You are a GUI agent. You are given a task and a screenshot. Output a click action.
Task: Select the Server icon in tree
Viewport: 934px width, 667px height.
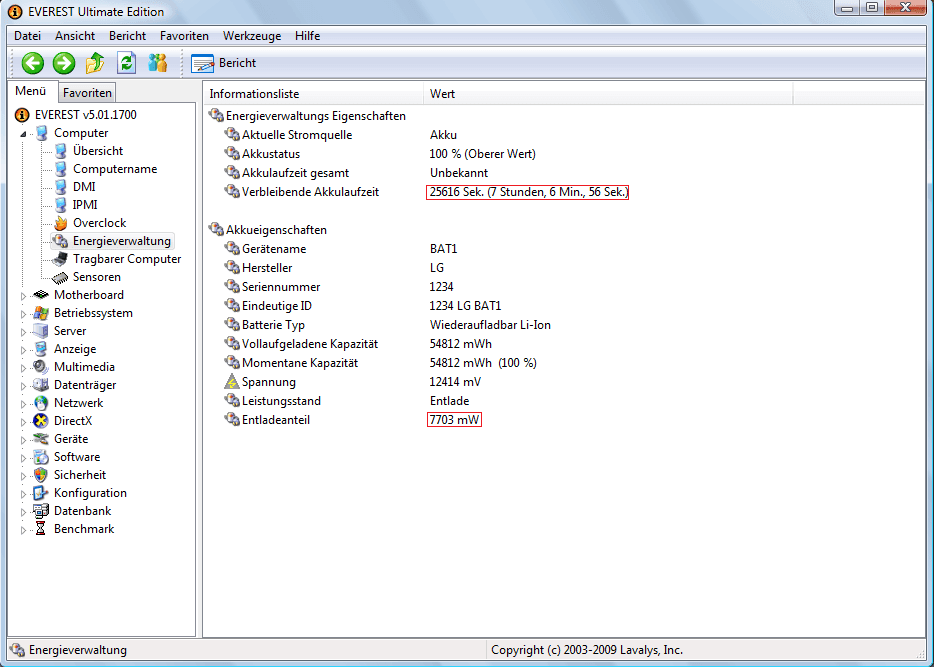click(41, 331)
